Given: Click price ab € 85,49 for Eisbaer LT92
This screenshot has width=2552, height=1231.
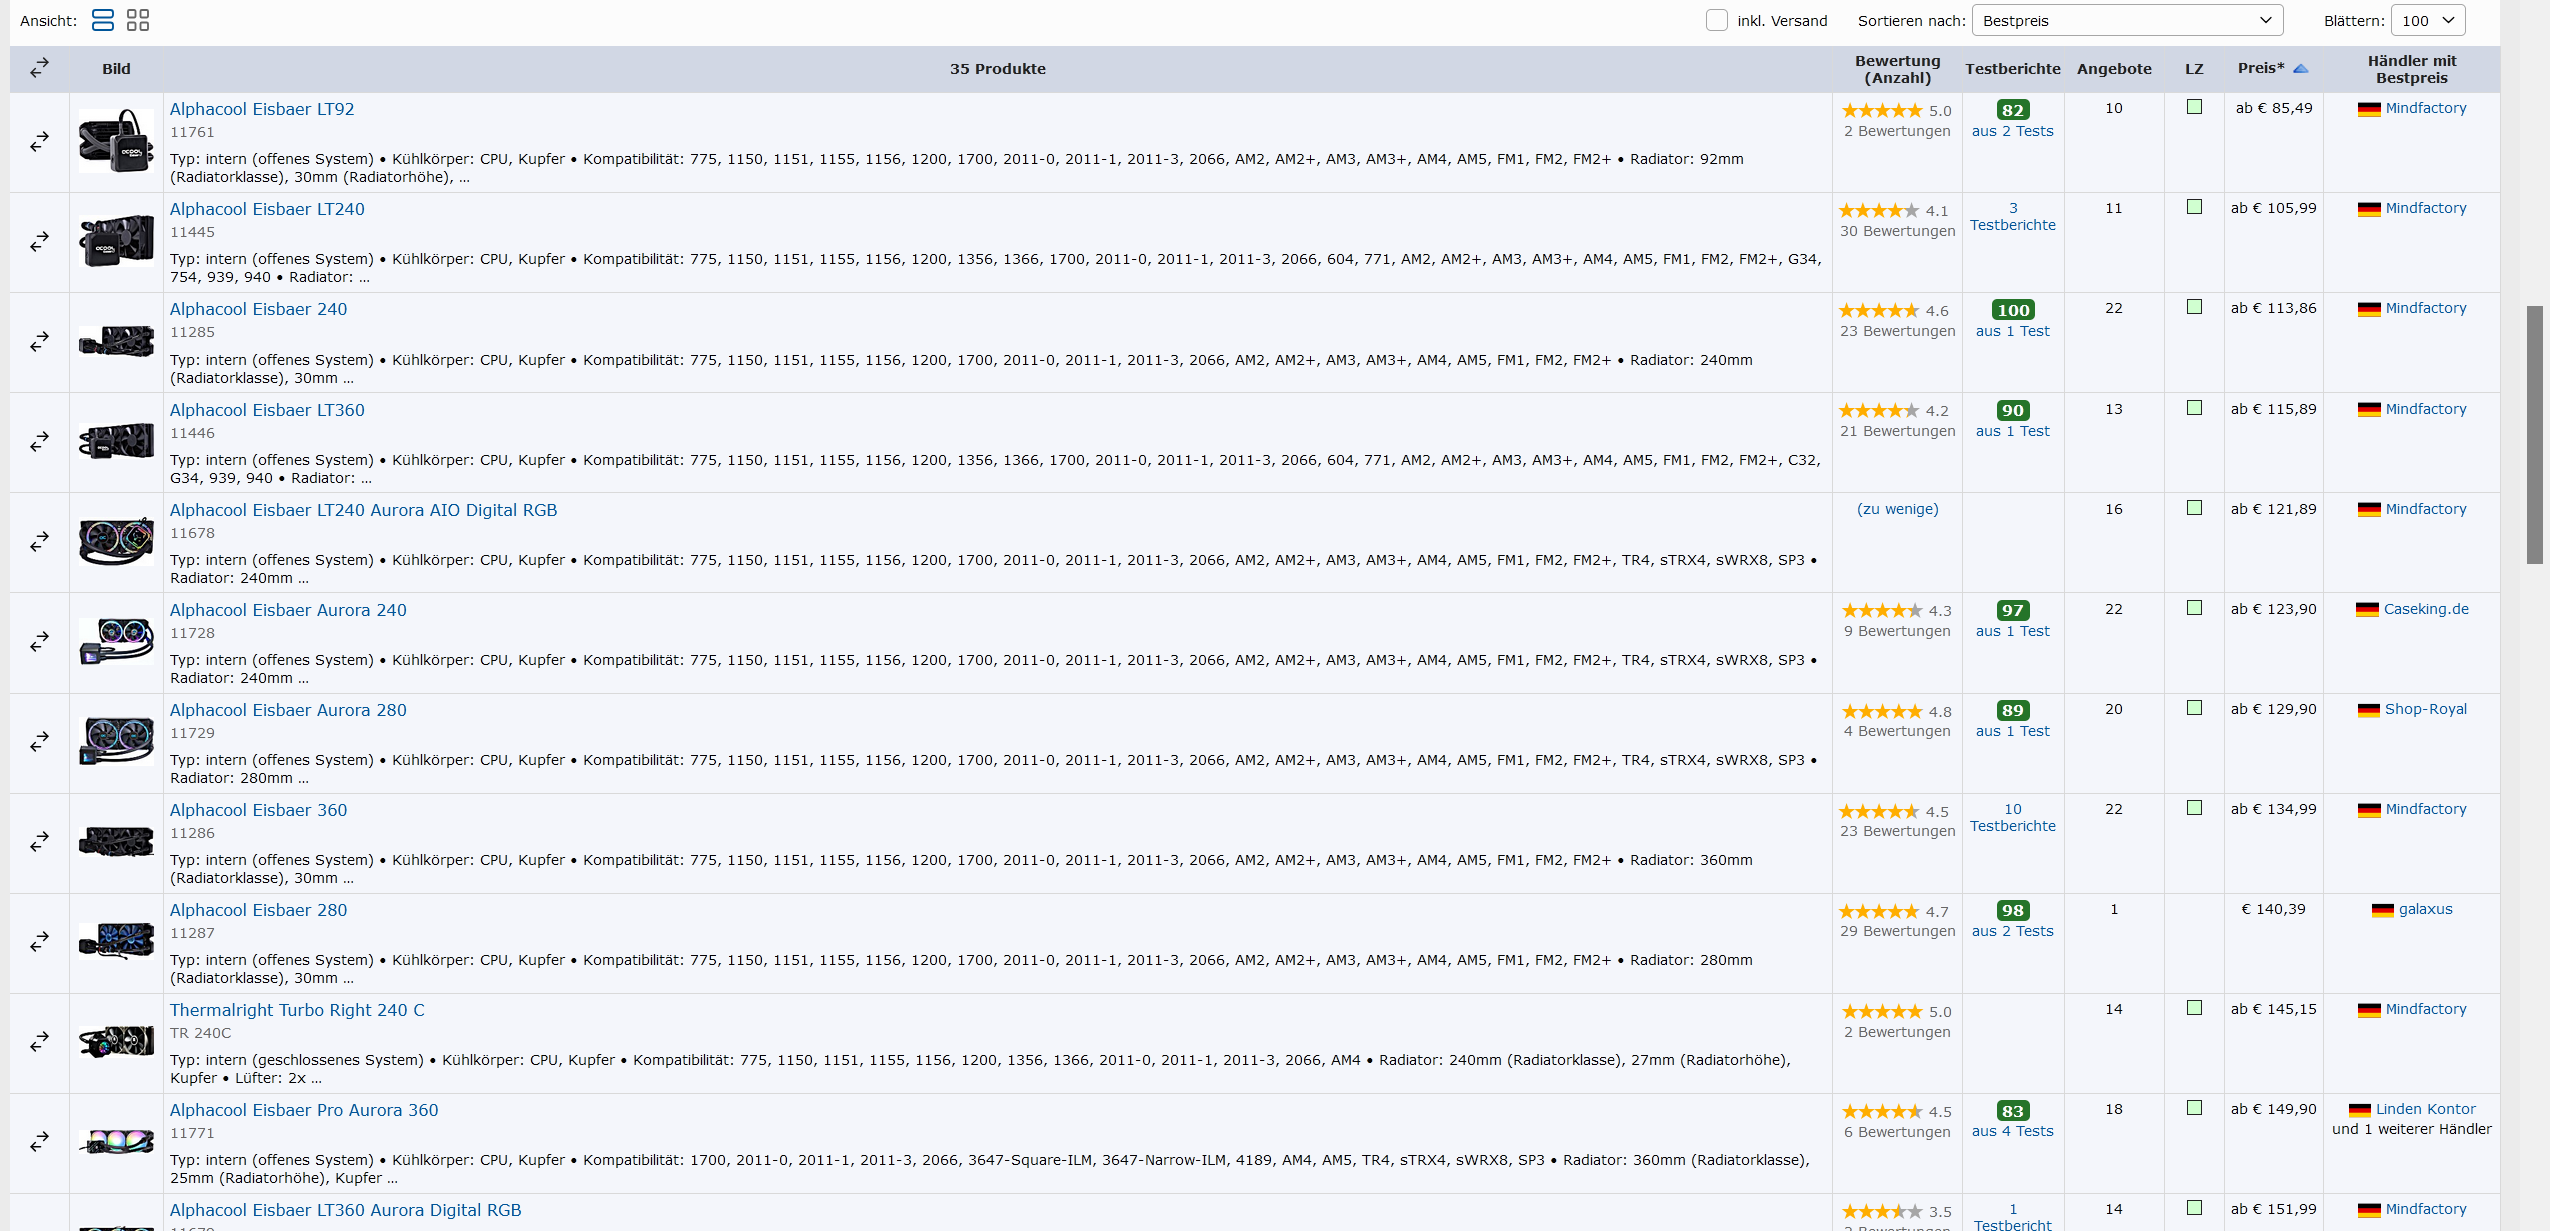Looking at the screenshot, I should click(2274, 108).
